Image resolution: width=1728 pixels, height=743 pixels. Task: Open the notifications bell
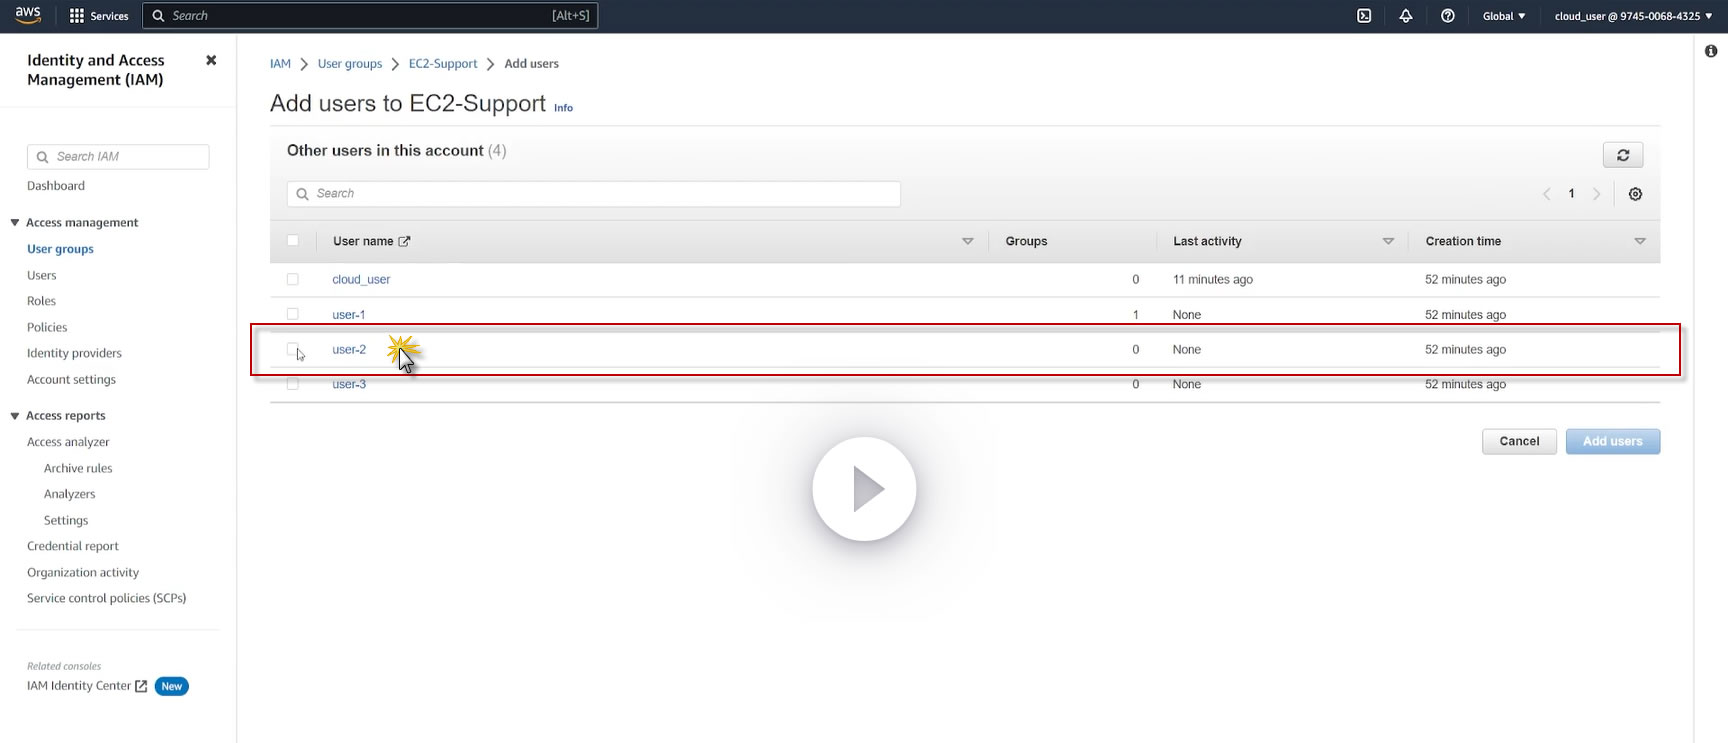coord(1406,16)
